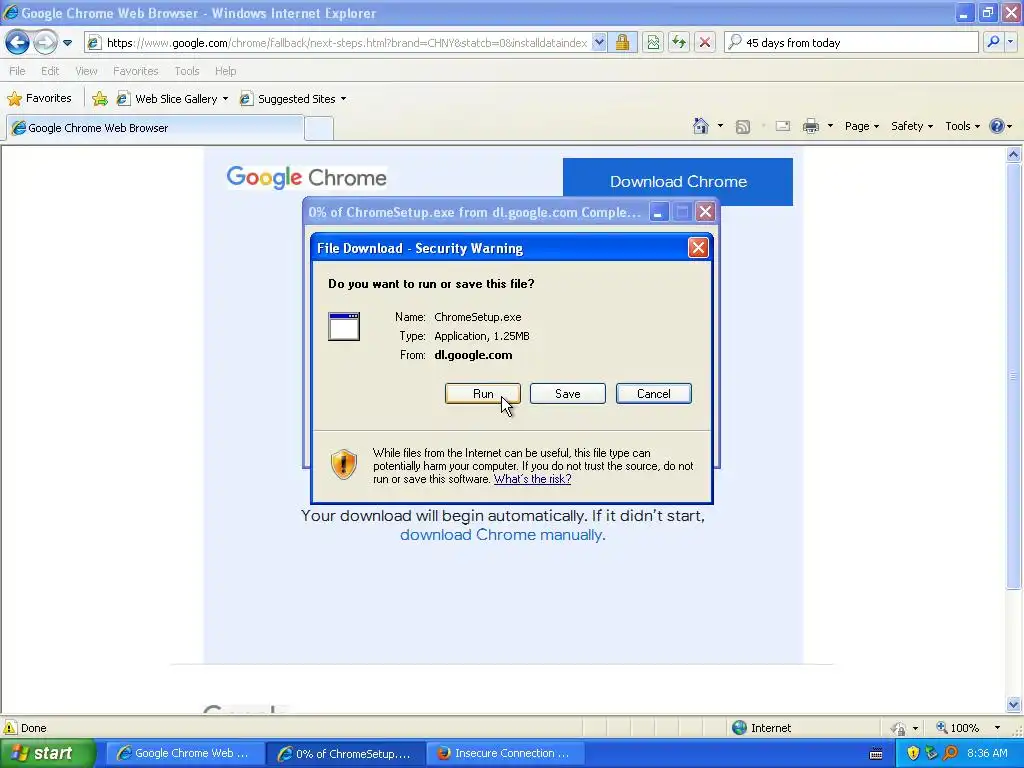Click the security shield tray icon

coord(913,754)
